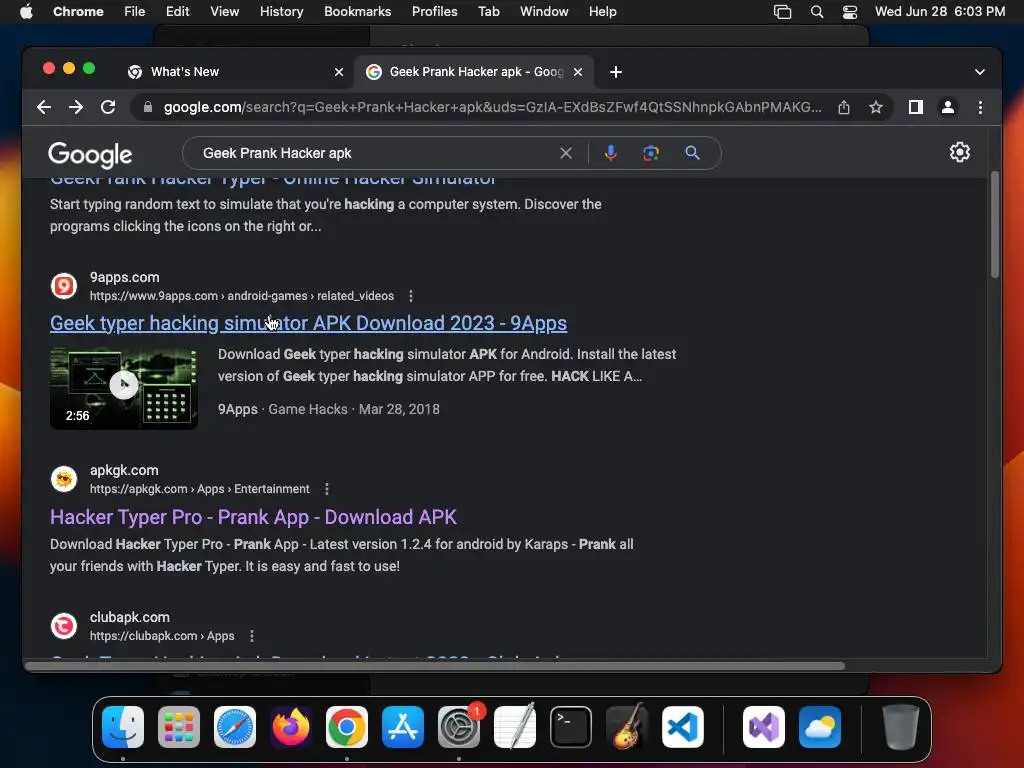The height and width of the screenshot is (768, 1024).
Task: Open the History menu
Action: 281,11
